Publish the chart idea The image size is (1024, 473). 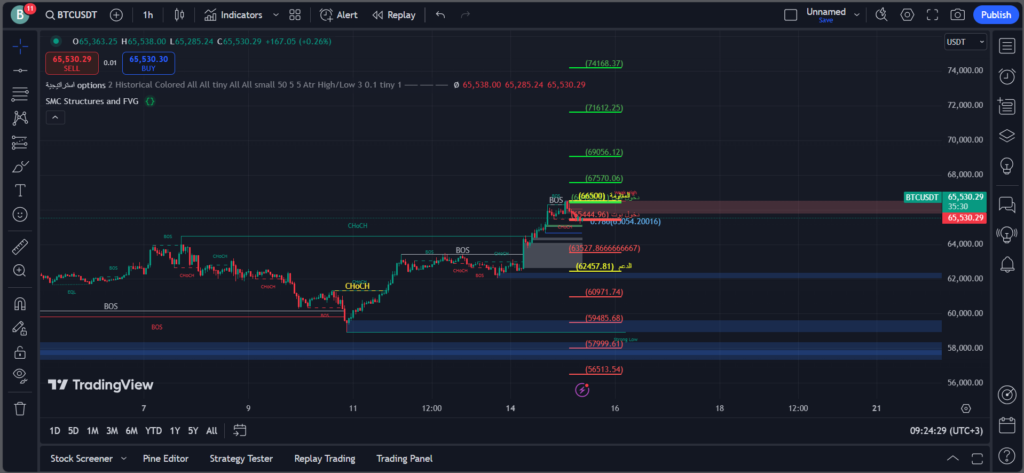(x=995, y=14)
